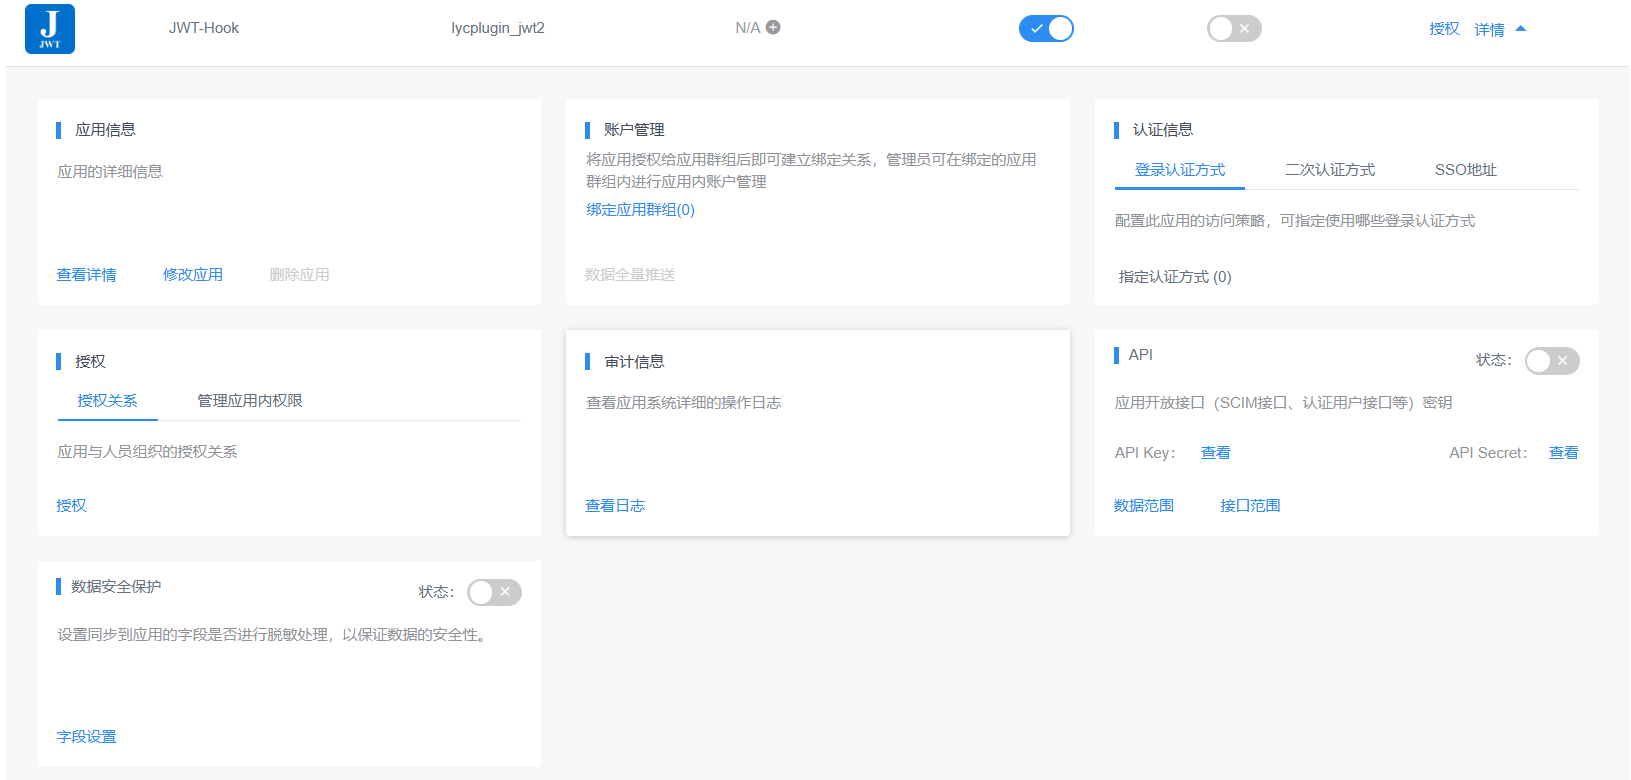Image resolution: width=1631 pixels, height=780 pixels.
Task: Click the 授权 link in the top row
Action: tap(1444, 29)
